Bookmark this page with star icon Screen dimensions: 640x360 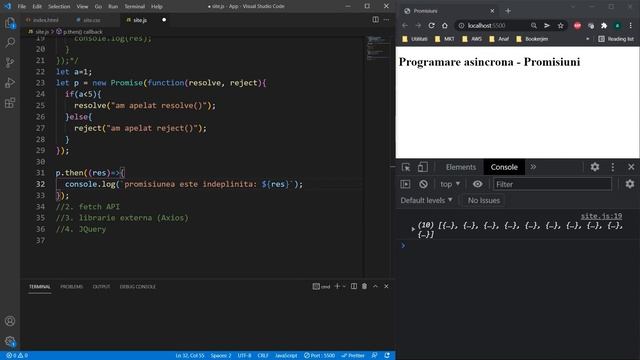tap(560, 25)
